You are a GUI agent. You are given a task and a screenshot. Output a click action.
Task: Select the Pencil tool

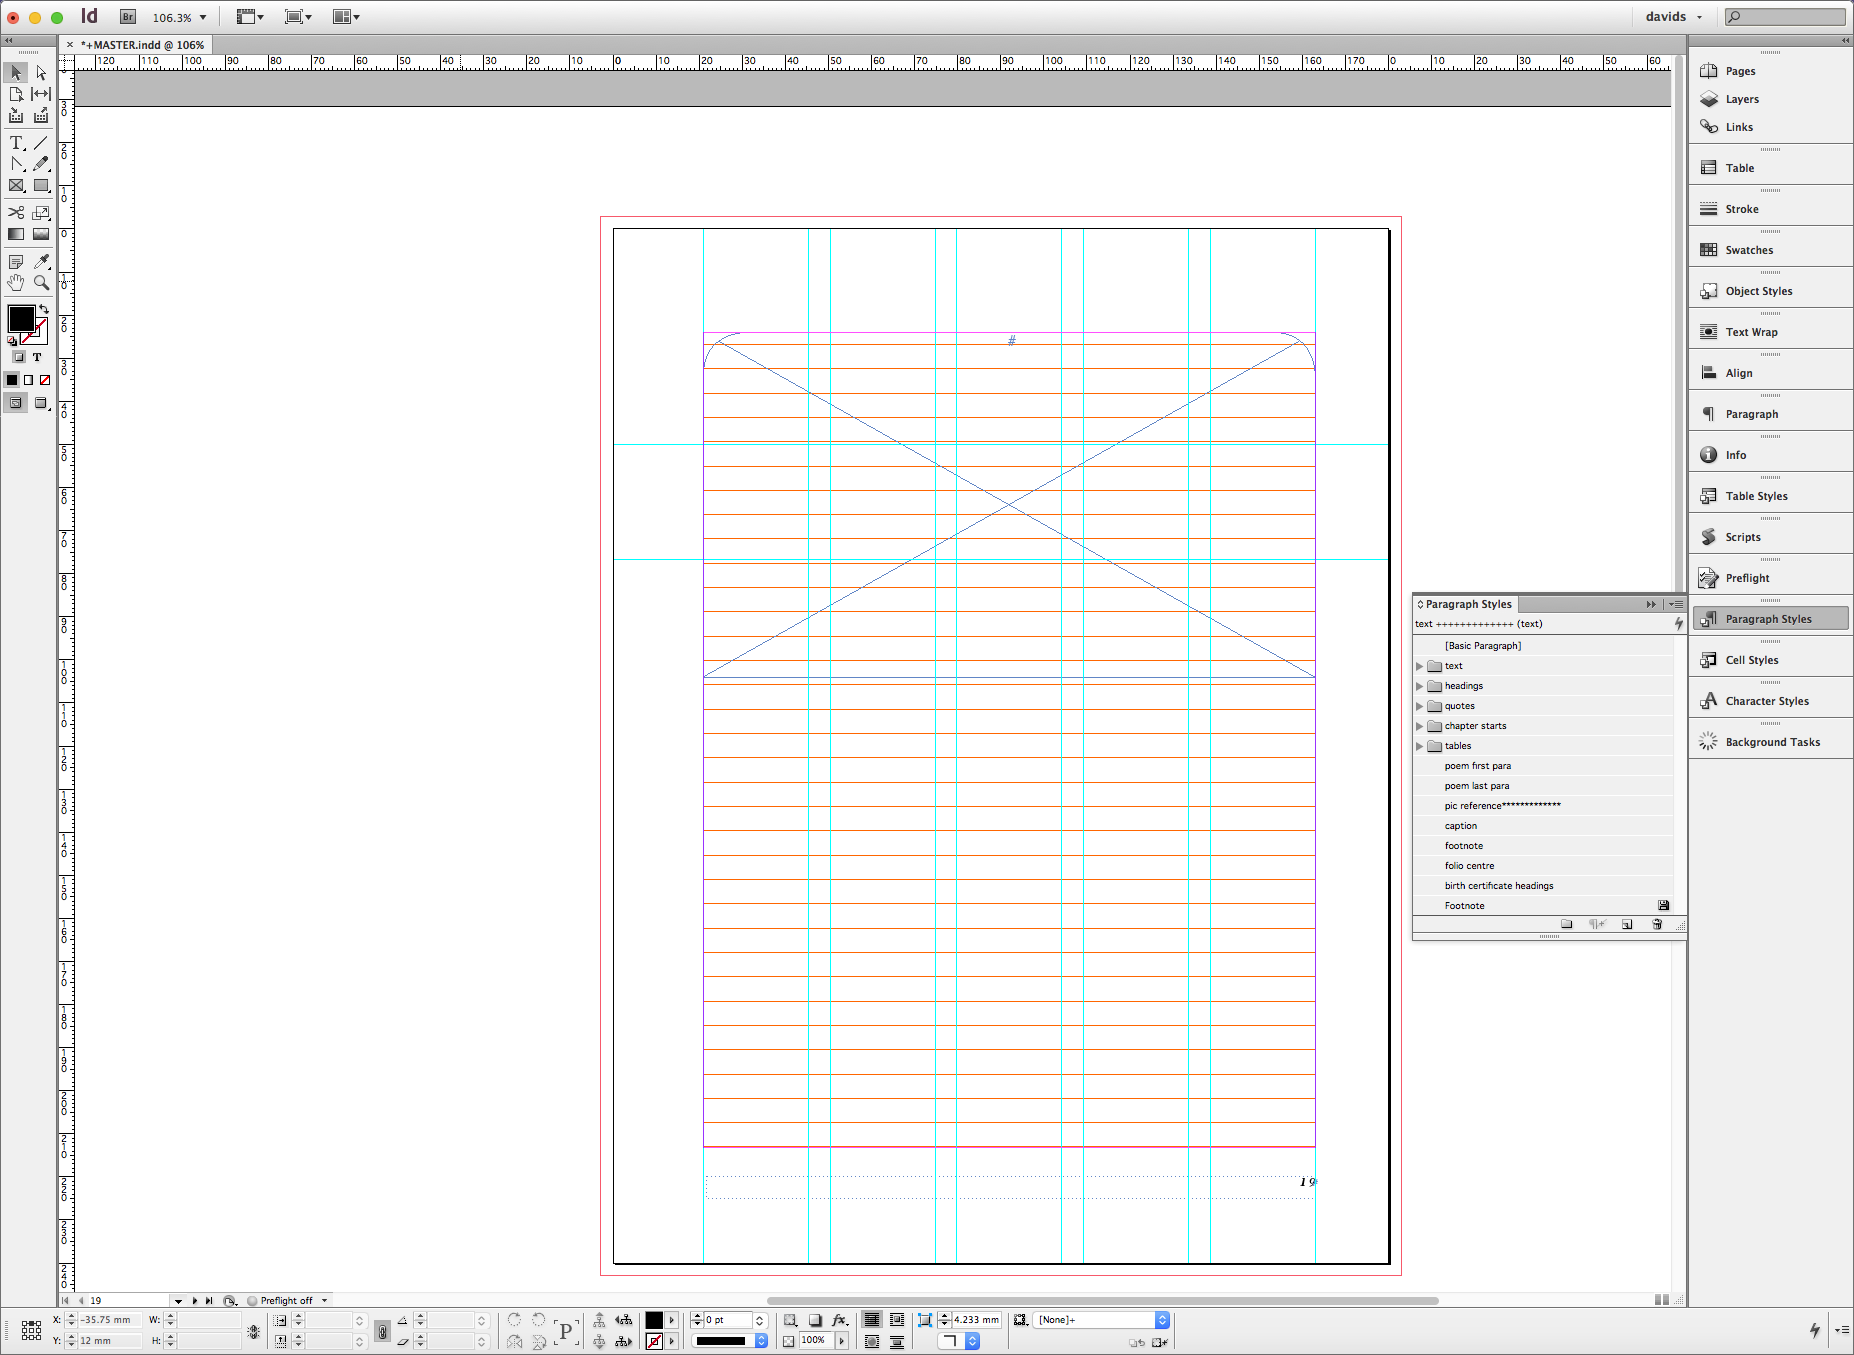tap(41, 164)
